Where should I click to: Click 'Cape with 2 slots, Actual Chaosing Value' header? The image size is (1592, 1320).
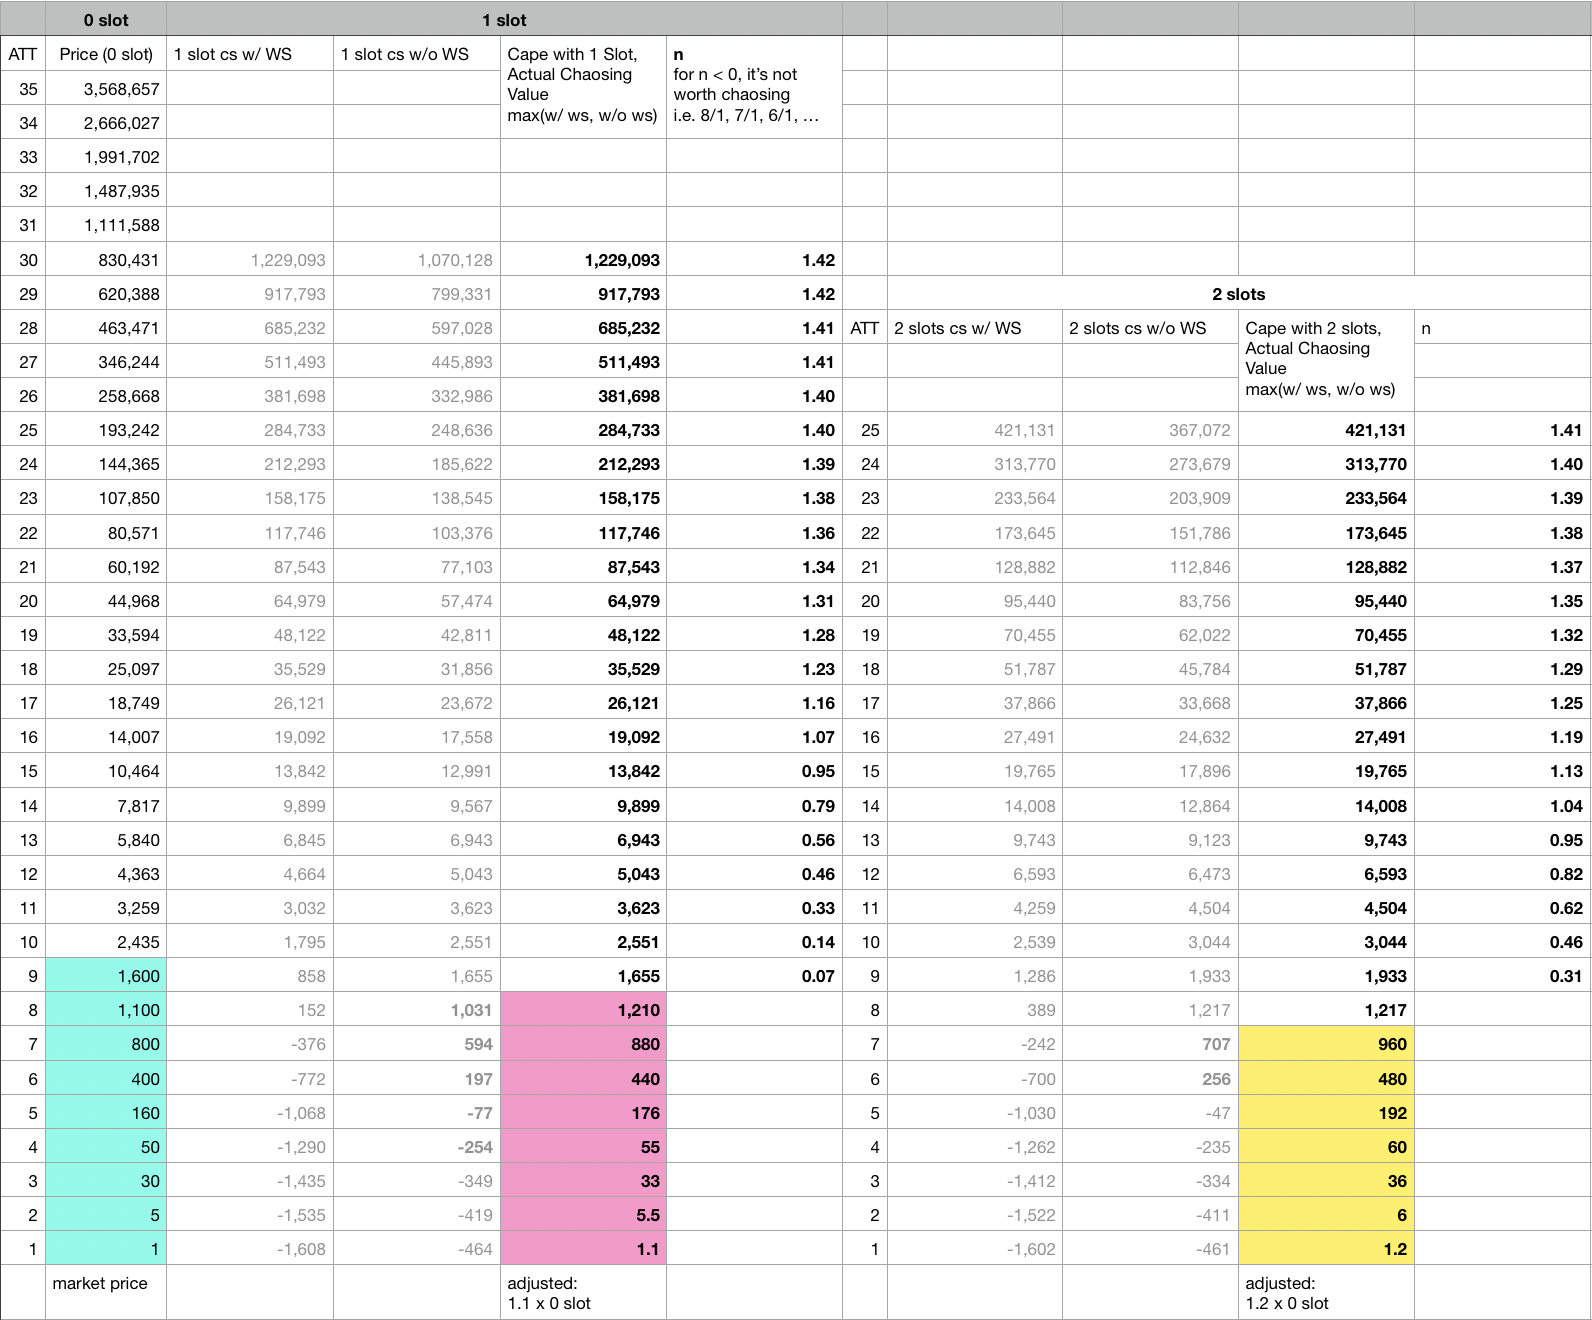tap(1326, 359)
